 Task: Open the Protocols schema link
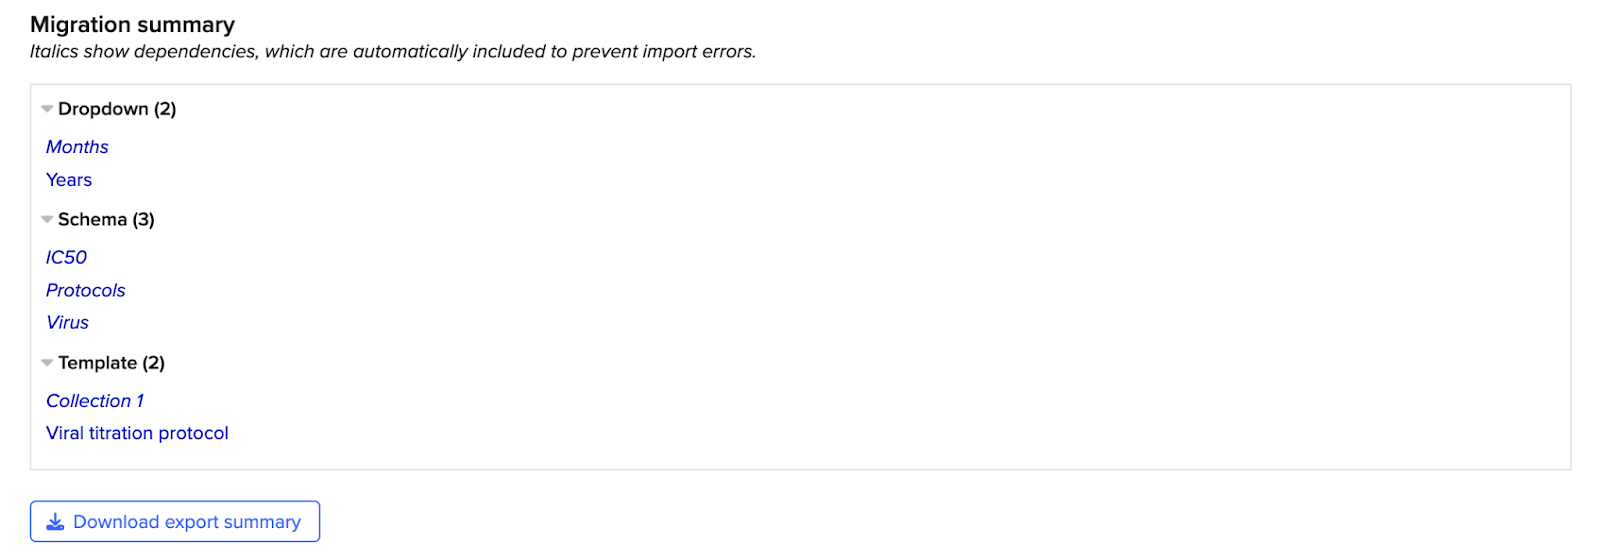point(86,290)
